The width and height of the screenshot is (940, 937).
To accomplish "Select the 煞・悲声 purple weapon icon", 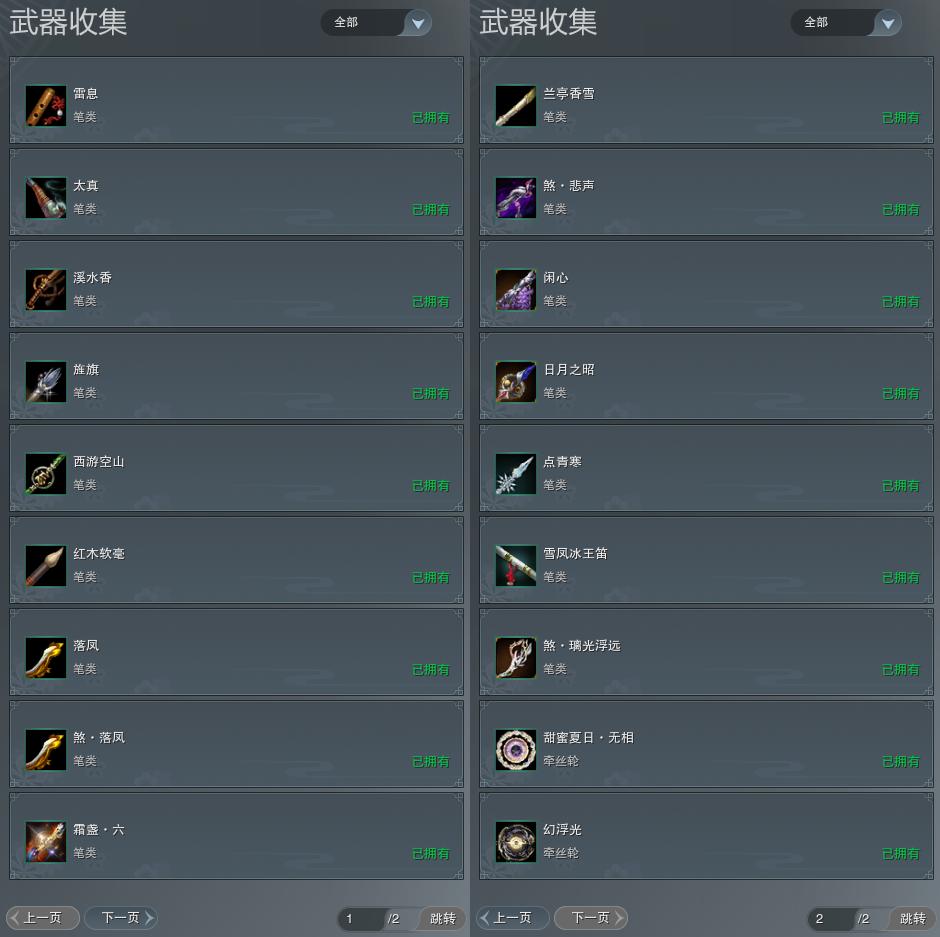I will point(516,198).
